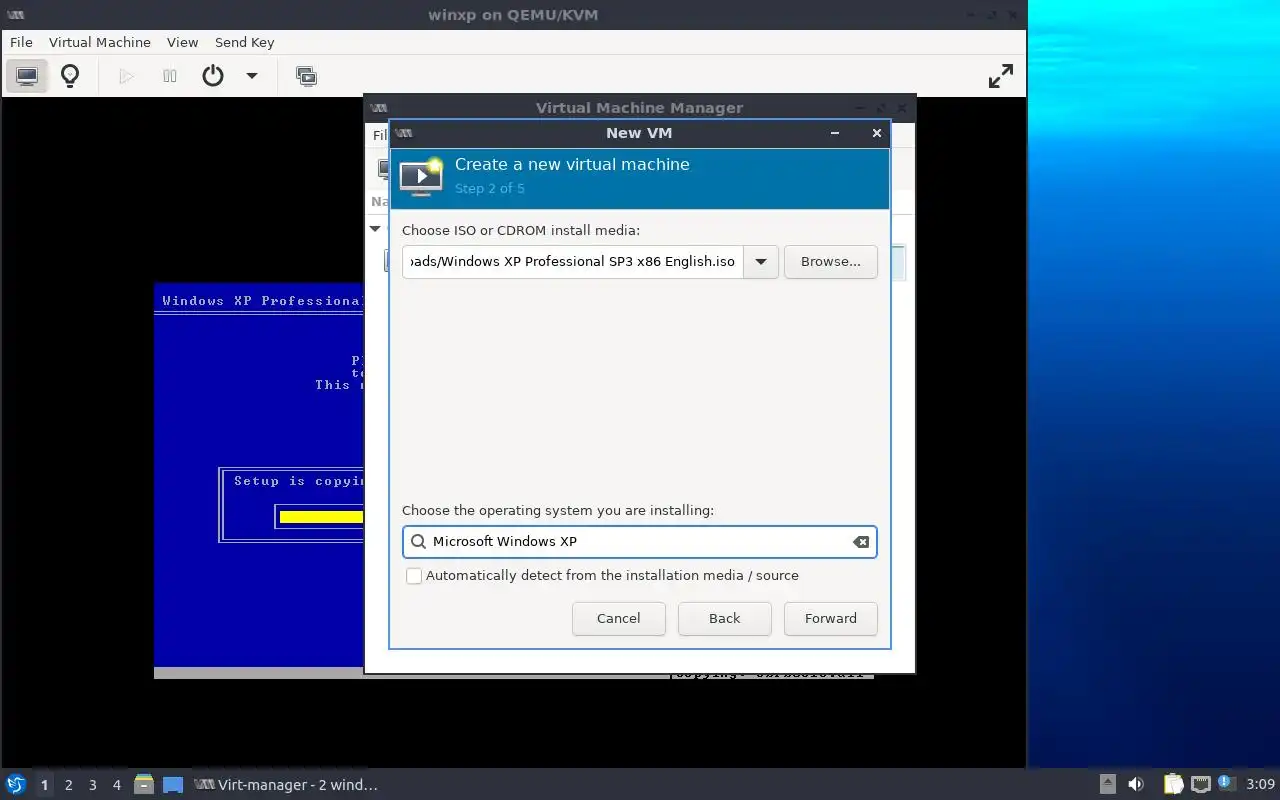1280x800 pixels.
Task: Click the yellow Setup copy progress bar
Action: 321,517
